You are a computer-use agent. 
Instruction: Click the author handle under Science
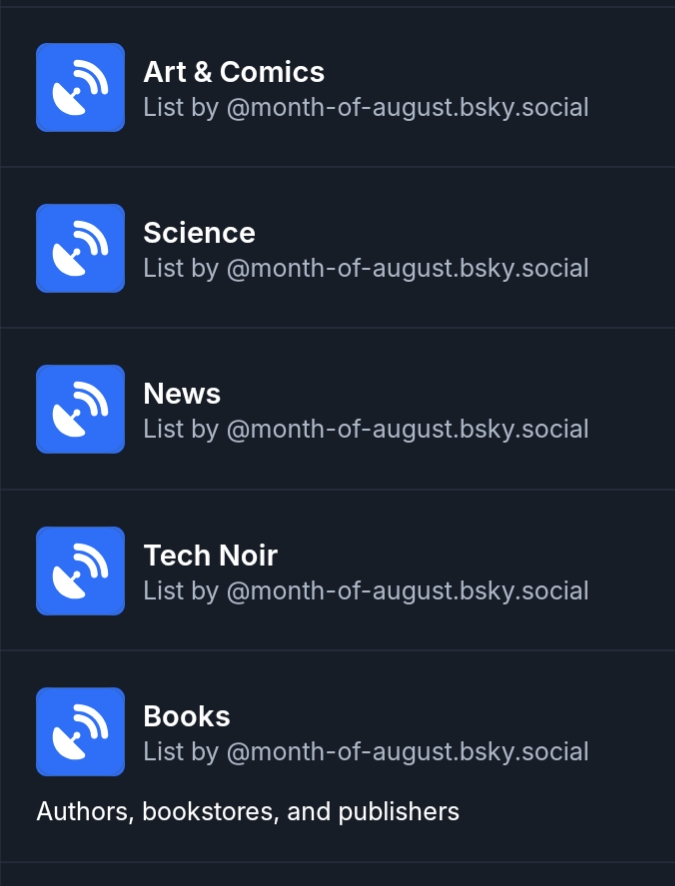407,268
